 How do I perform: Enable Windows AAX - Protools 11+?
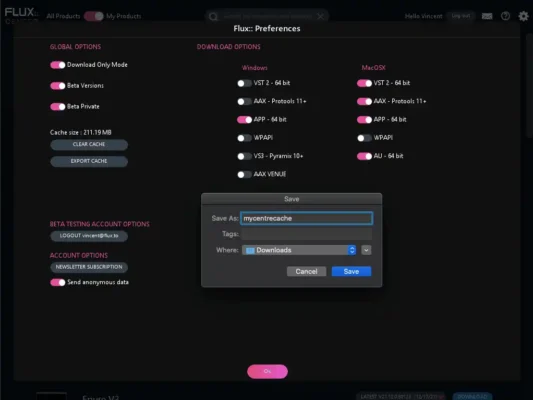[244, 101]
